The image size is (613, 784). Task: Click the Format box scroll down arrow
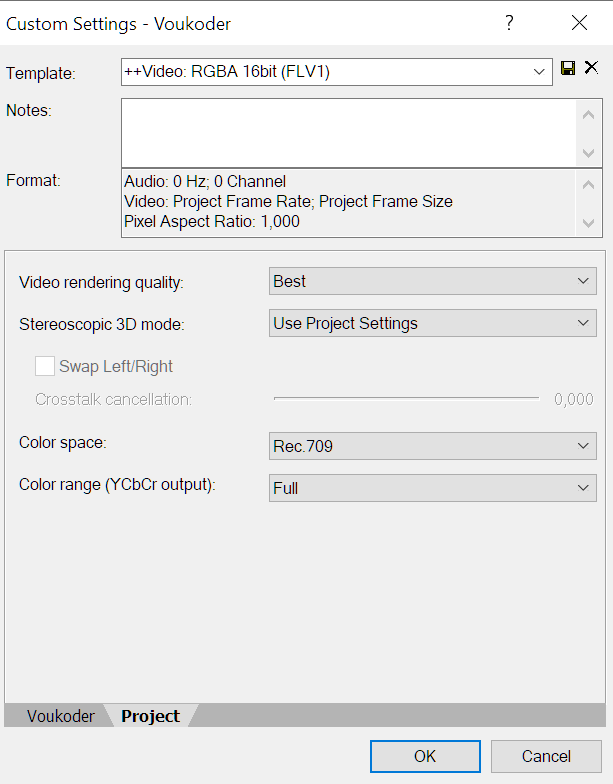(588, 222)
